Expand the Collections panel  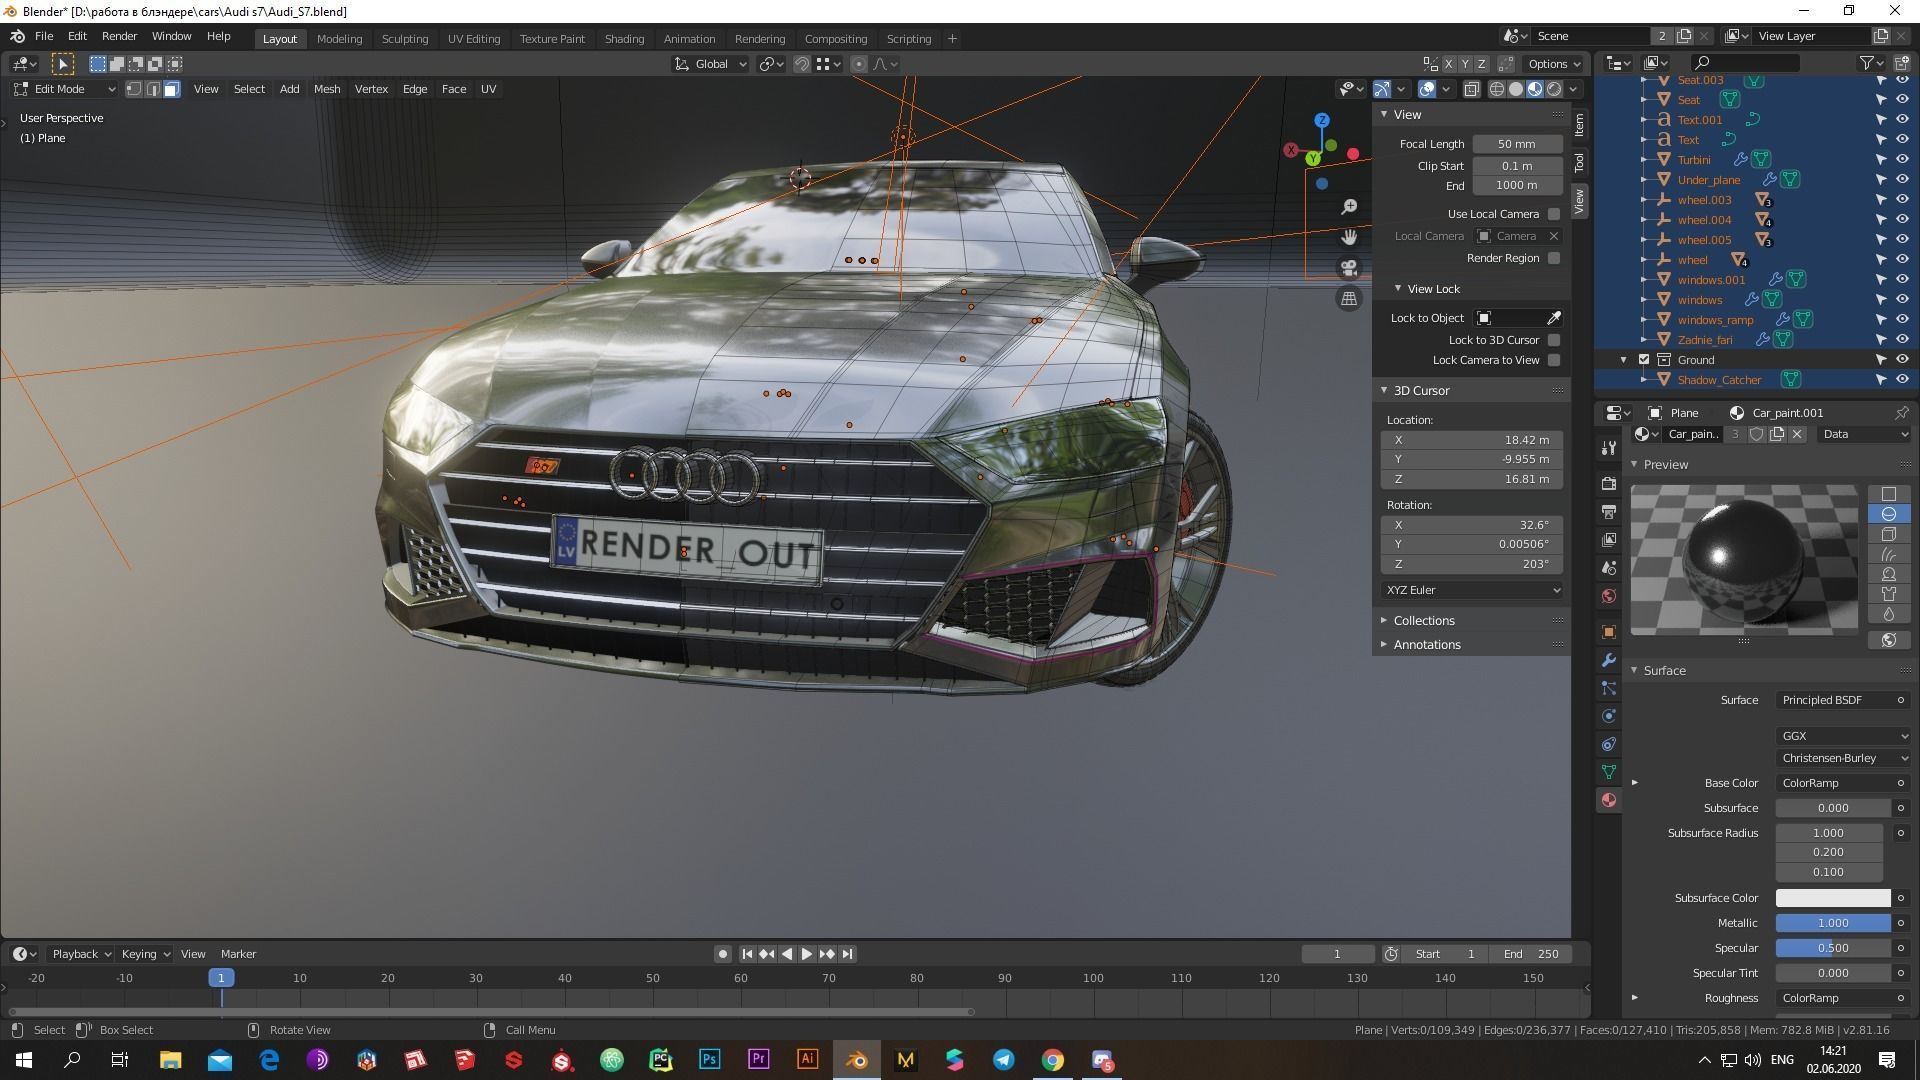pyautogui.click(x=1424, y=621)
